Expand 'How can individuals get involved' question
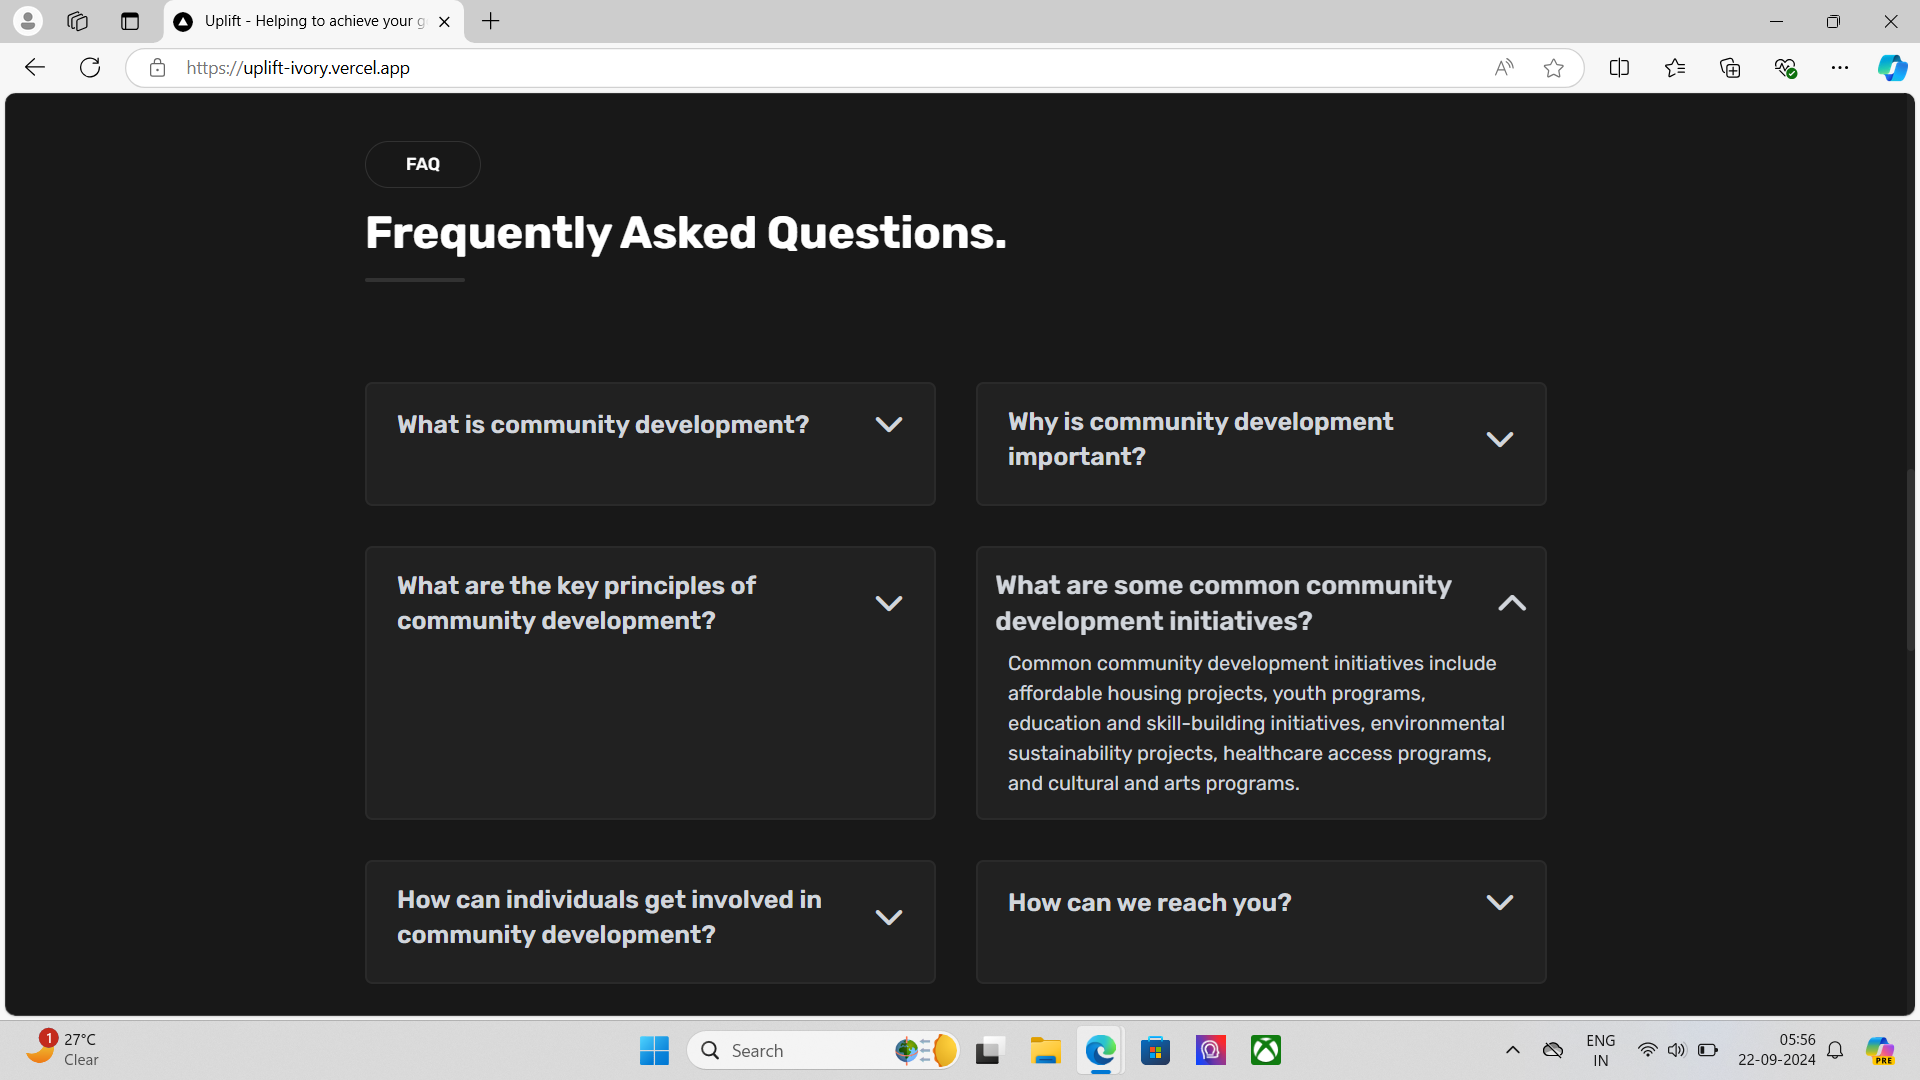 [x=888, y=917]
